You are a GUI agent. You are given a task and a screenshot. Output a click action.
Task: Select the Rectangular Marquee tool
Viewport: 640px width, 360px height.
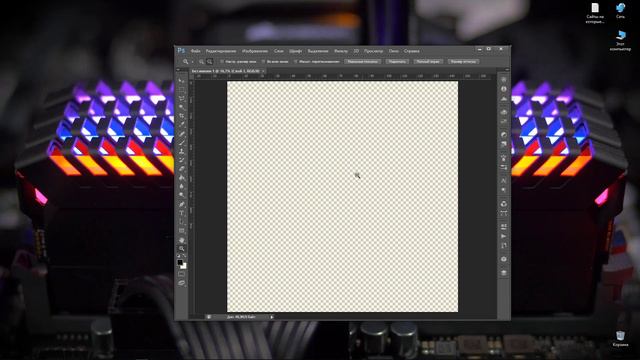click(x=182, y=90)
